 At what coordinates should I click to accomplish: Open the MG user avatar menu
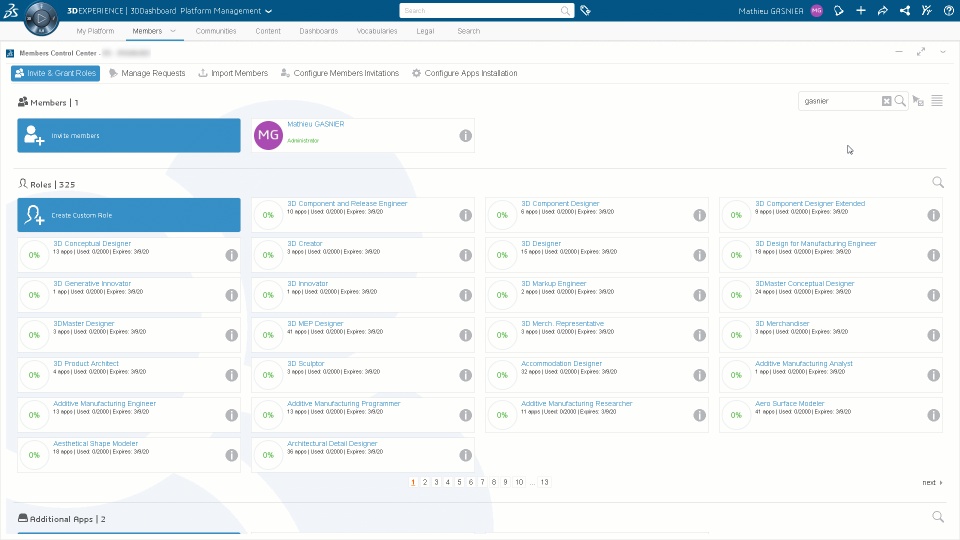tap(817, 10)
